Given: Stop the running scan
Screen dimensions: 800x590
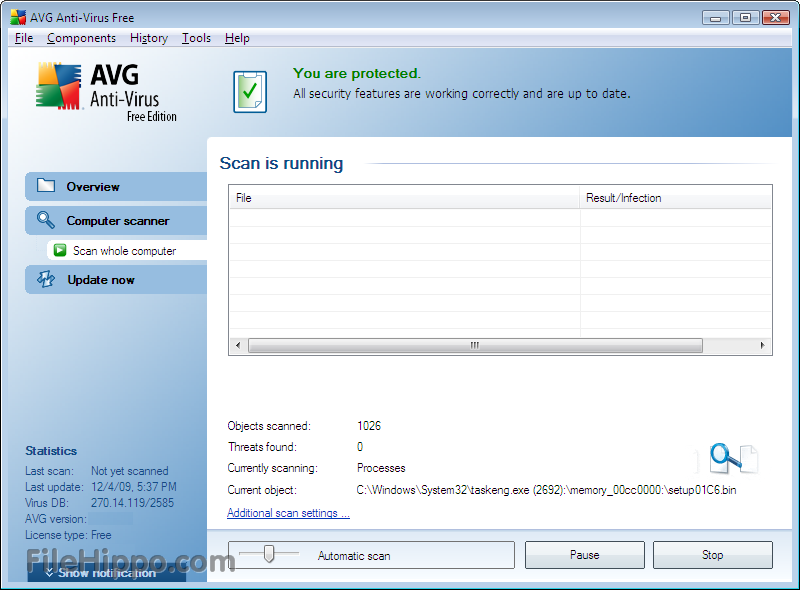Looking at the screenshot, I should click(713, 555).
